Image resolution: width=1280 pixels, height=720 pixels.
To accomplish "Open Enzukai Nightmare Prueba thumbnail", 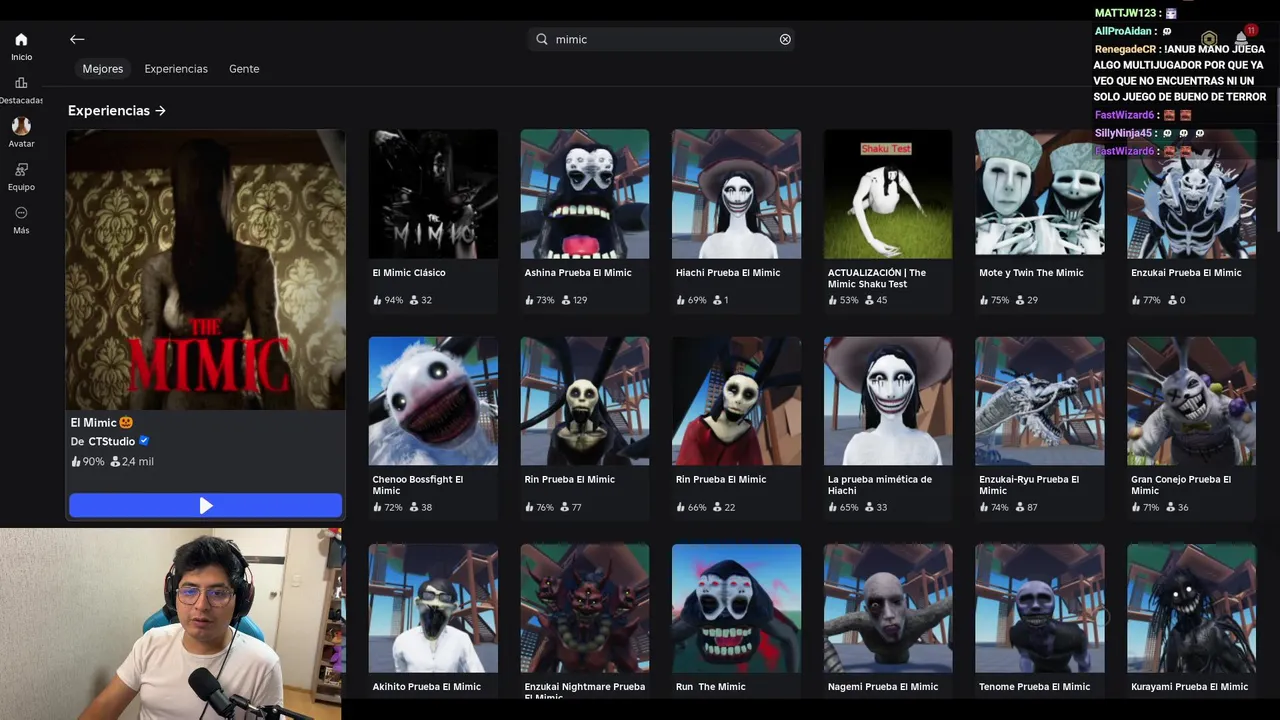I will pos(585,608).
